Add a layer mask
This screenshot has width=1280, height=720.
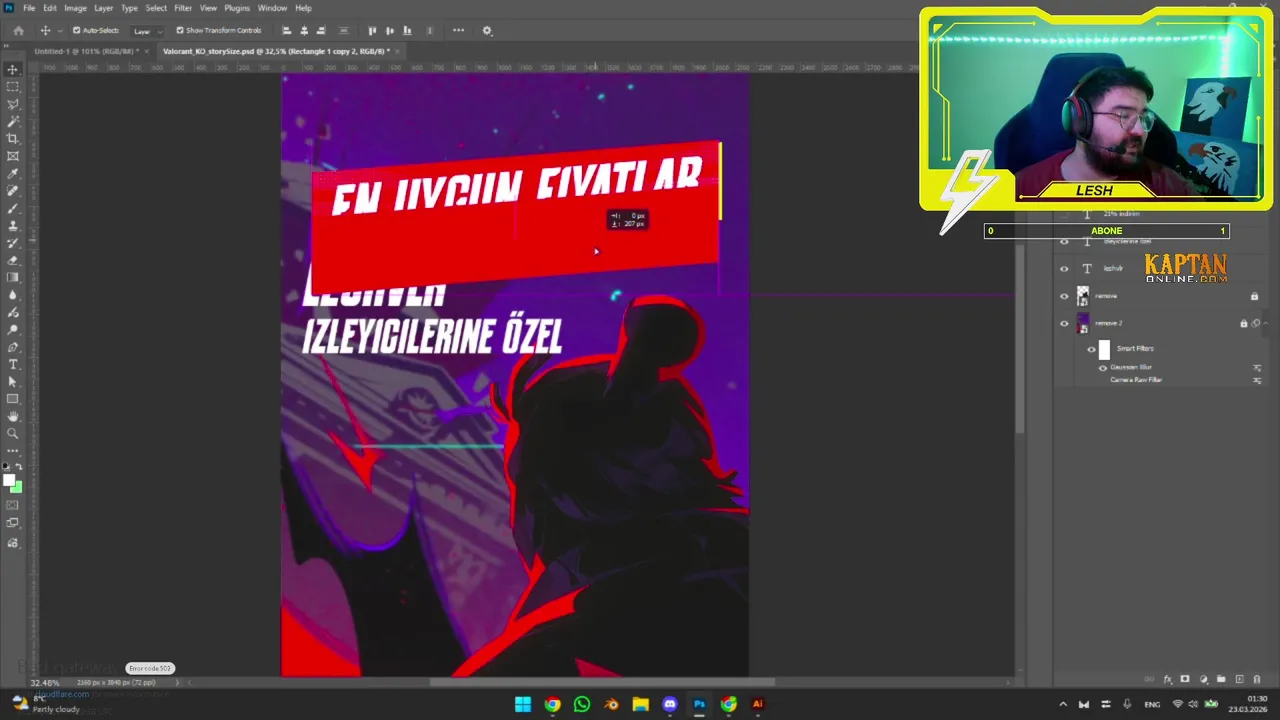pos(1185,679)
